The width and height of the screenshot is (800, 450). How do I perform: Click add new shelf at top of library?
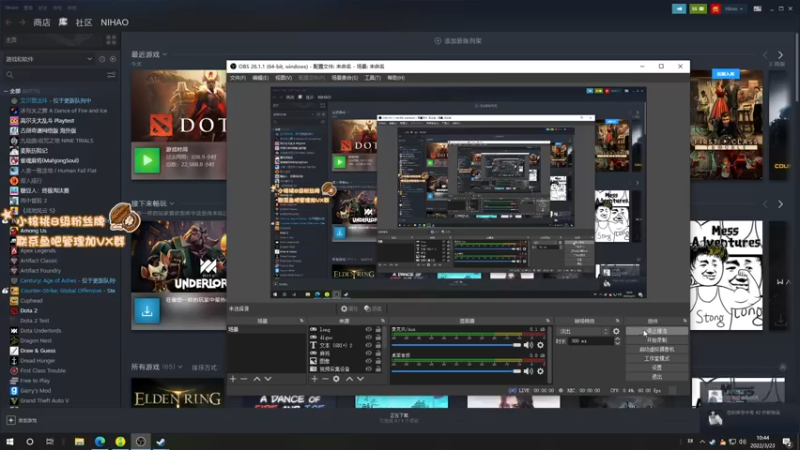(458, 41)
